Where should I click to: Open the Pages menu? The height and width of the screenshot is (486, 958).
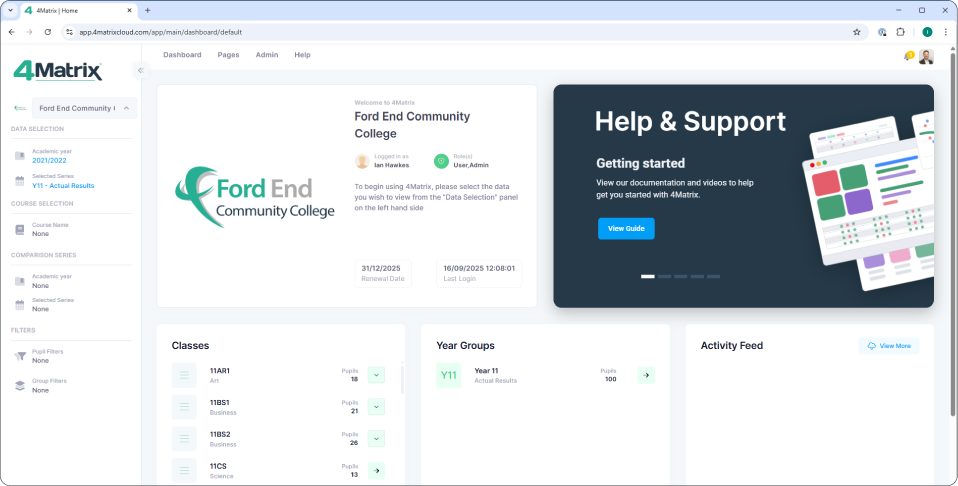click(x=228, y=55)
